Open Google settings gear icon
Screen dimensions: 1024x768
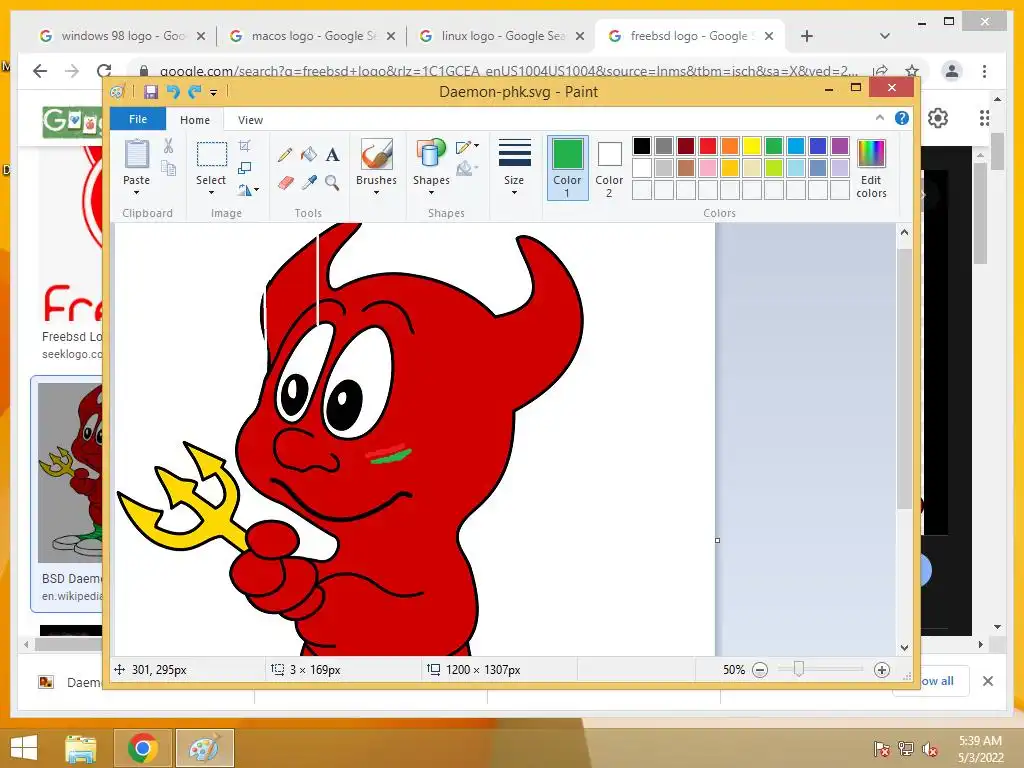pyautogui.click(x=938, y=118)
